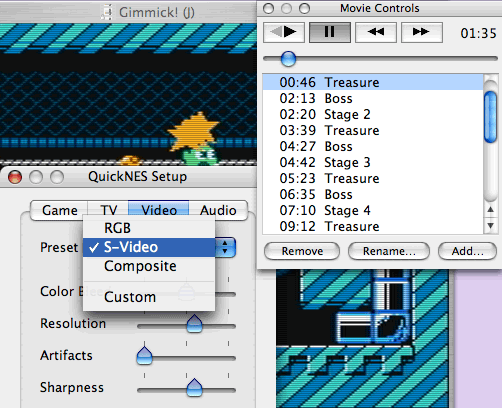Click the marker list scroll up arrow

click(x=491, y=210)
